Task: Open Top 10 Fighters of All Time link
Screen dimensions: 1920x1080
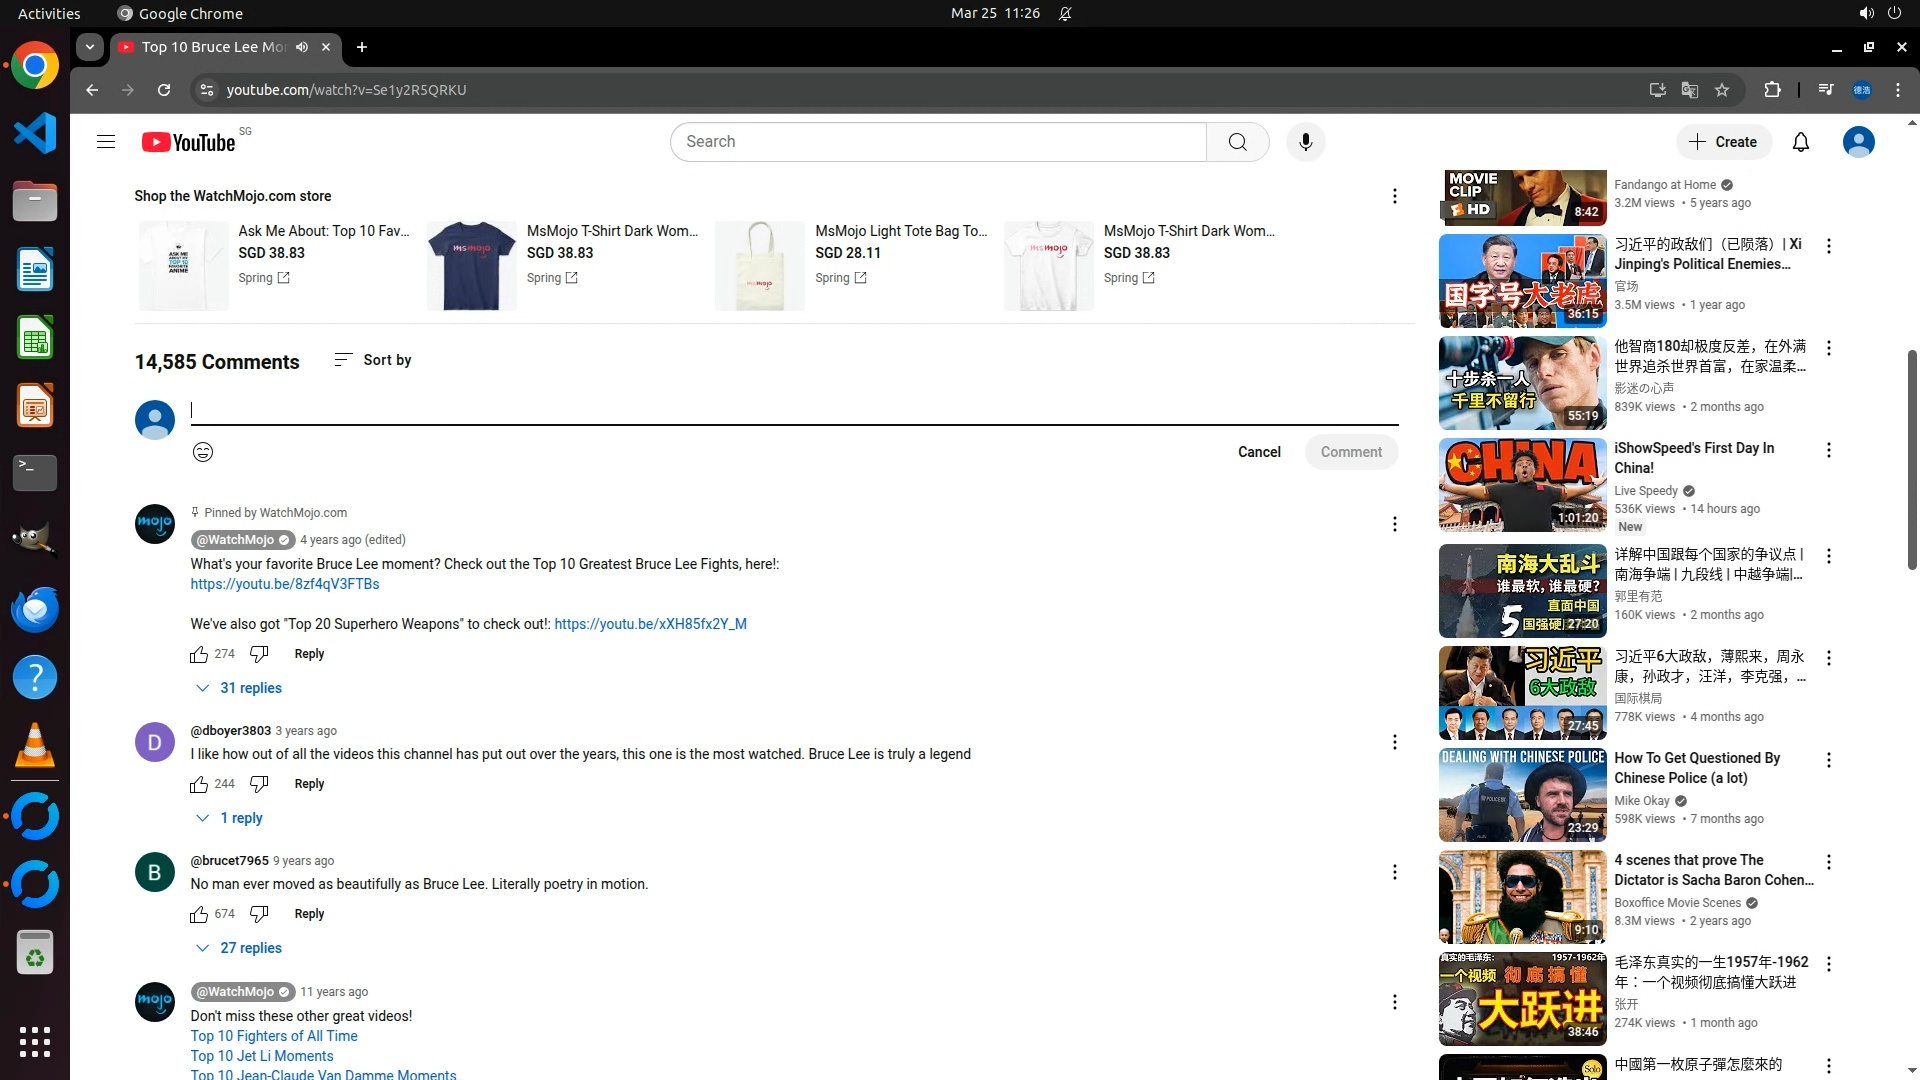Action: tap(274, 1036)
